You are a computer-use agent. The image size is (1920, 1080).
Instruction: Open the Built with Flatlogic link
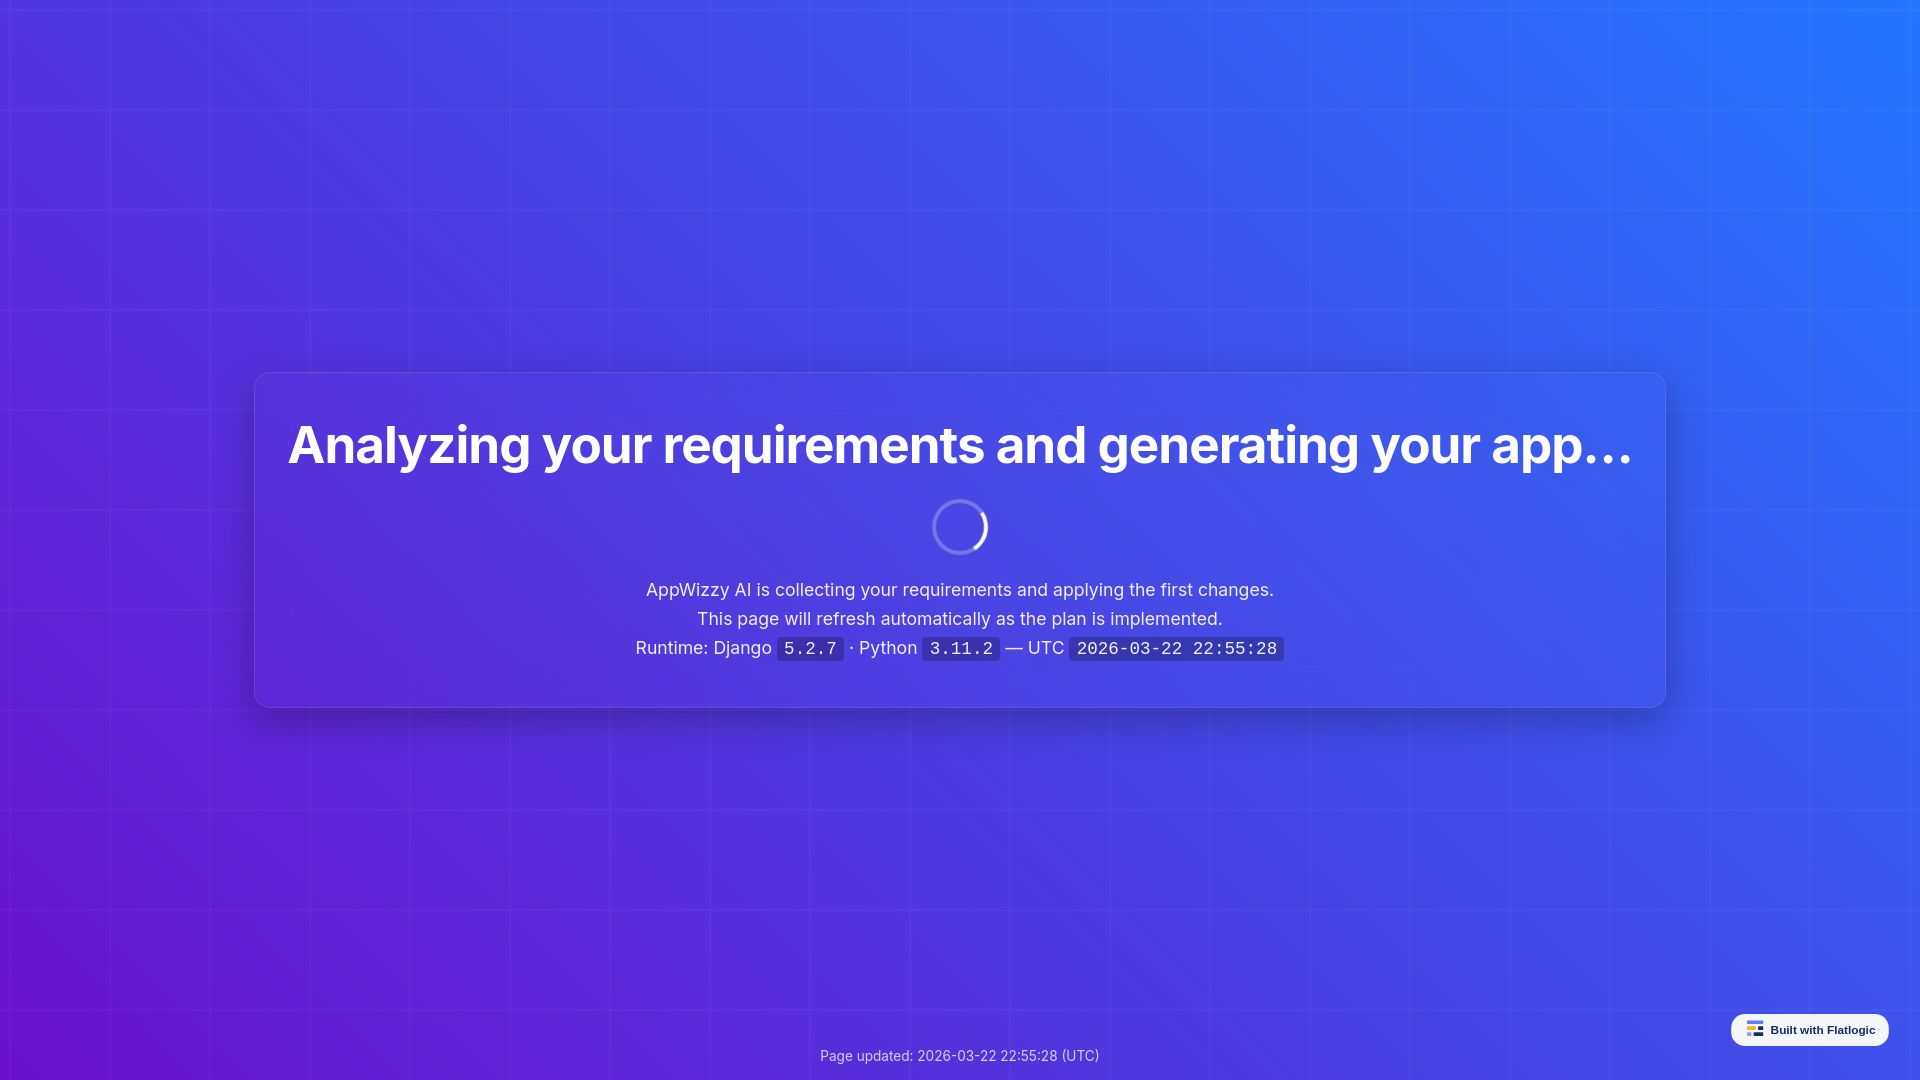[1809, 1030]
